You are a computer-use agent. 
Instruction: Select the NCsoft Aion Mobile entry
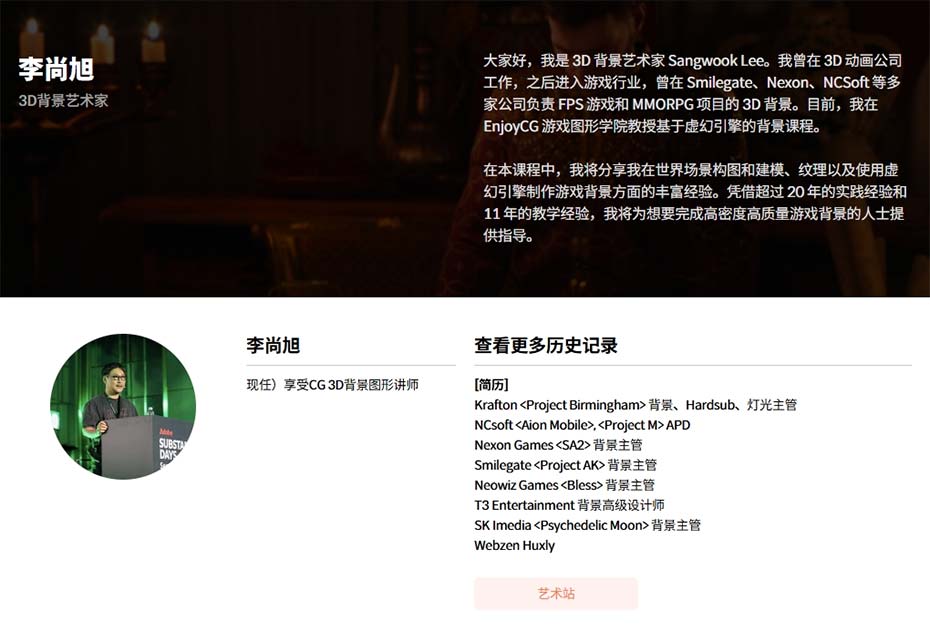point(582,425)
